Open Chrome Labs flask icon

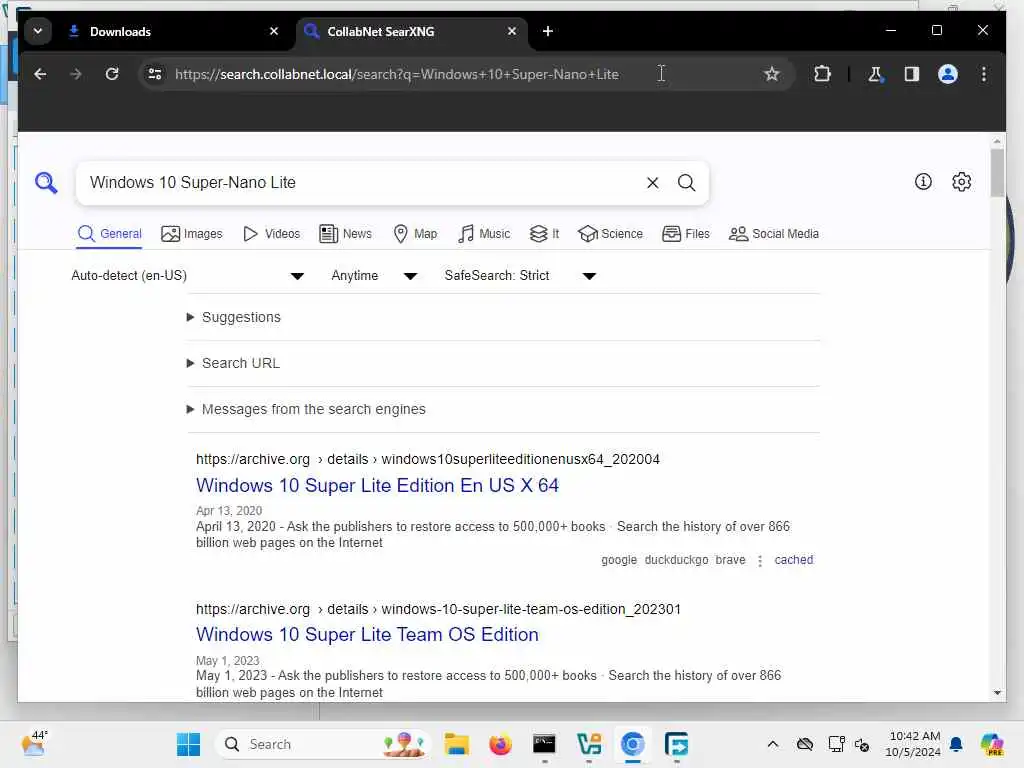click(875, 74)
